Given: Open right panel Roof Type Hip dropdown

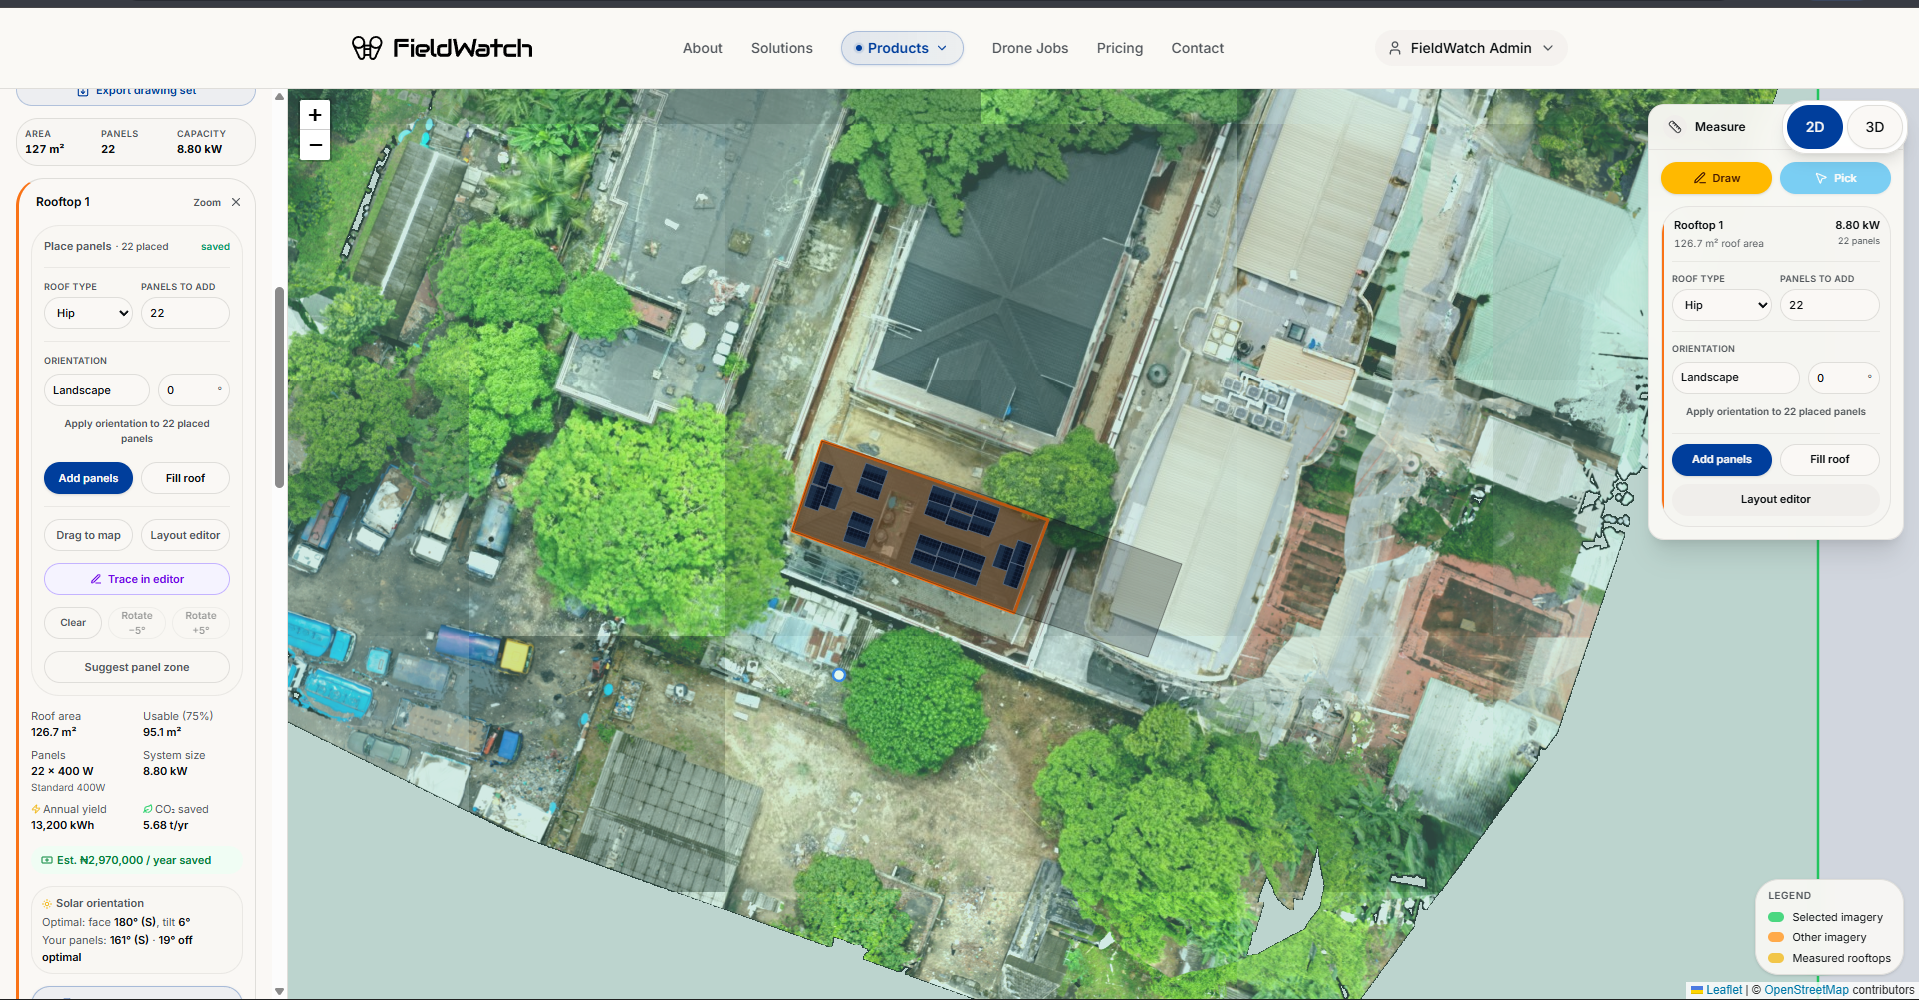Looking at the screenshot, I should point(1721,305).
